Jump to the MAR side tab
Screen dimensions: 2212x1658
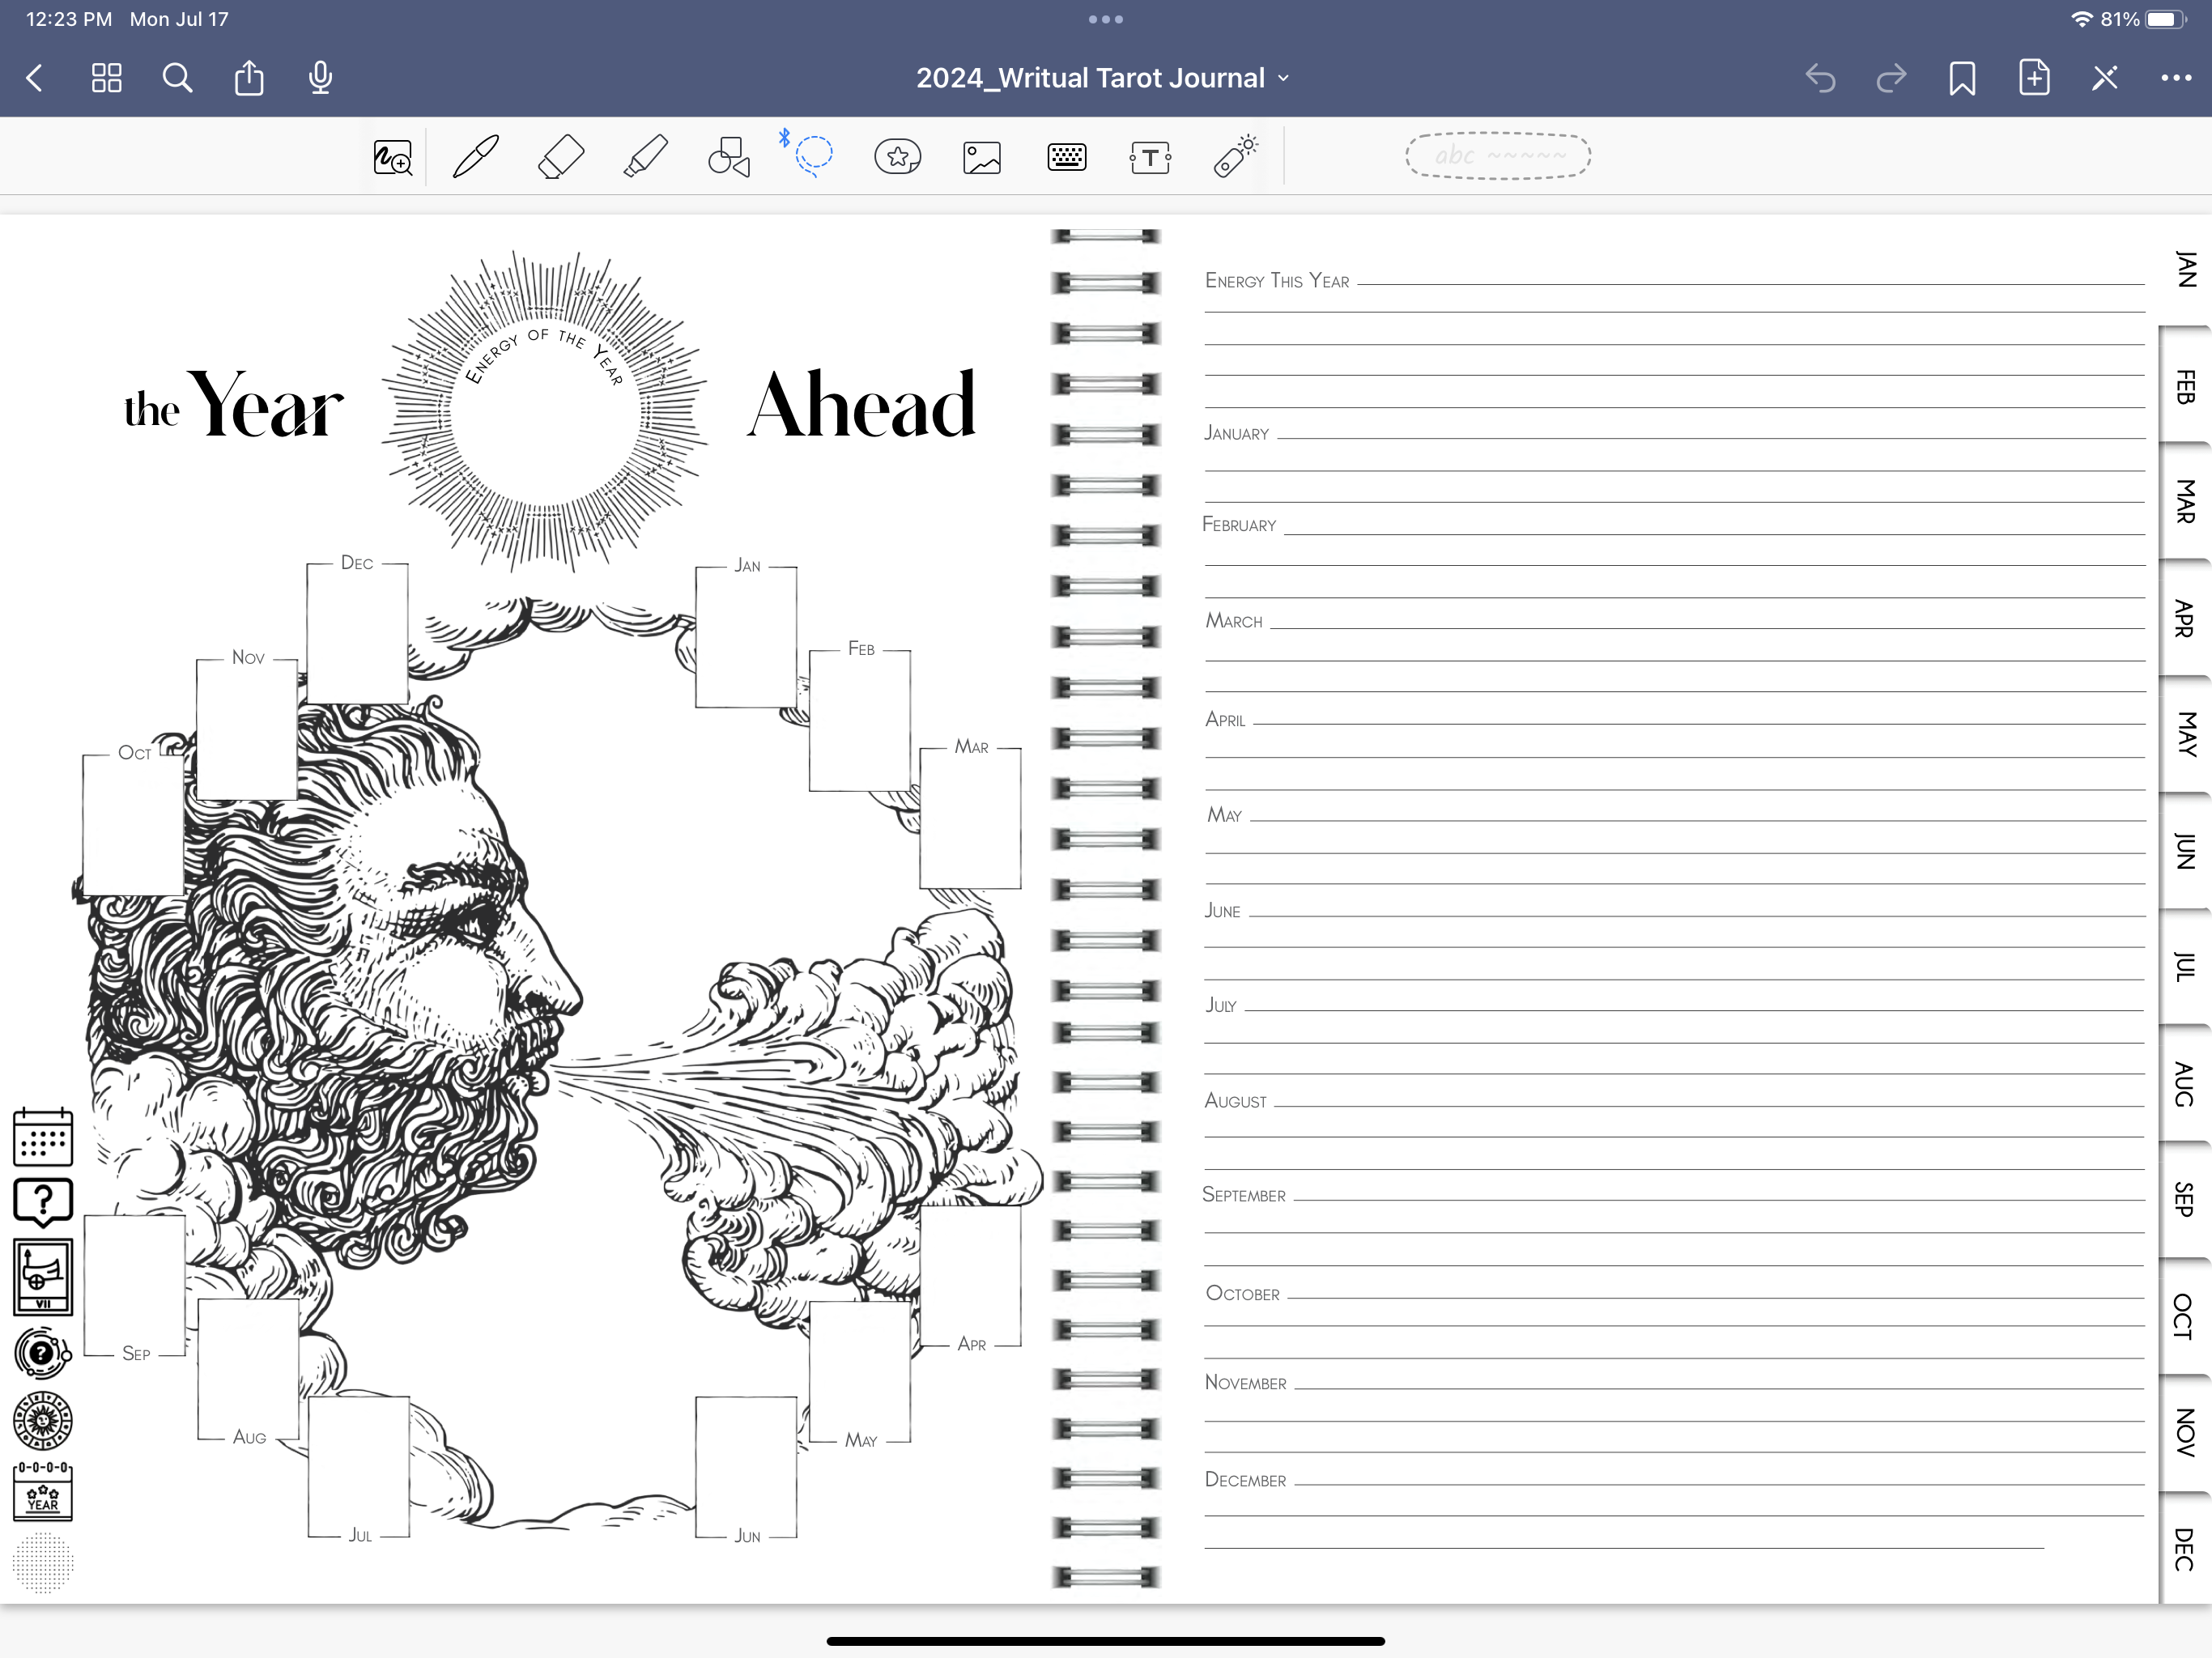click(x=2185, y=501)
